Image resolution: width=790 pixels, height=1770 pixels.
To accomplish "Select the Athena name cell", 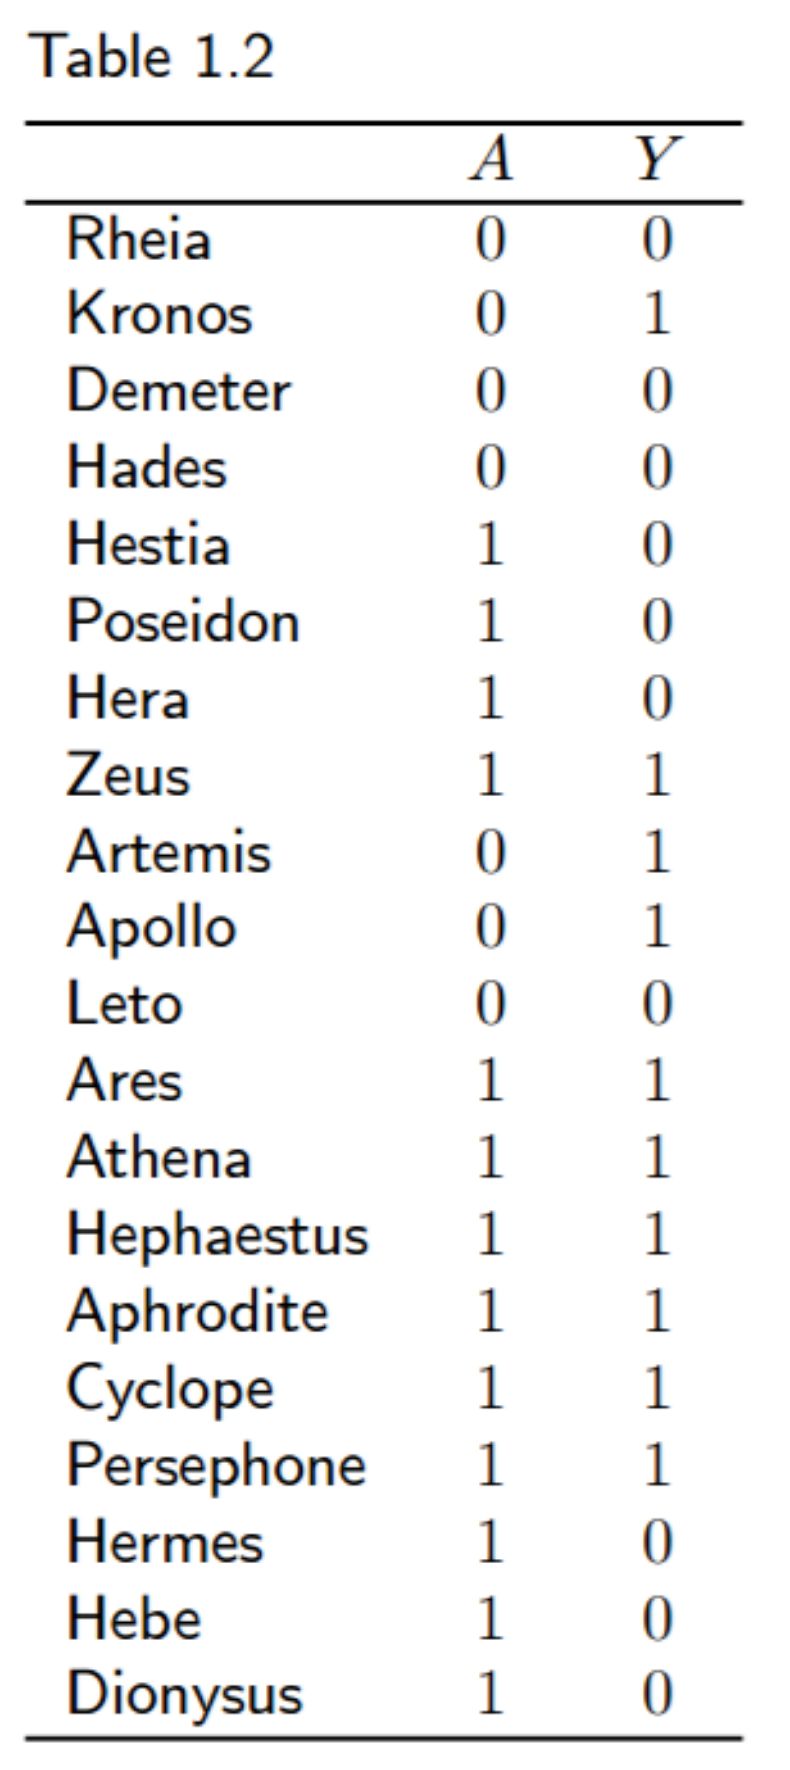I will coord(158,1158).
